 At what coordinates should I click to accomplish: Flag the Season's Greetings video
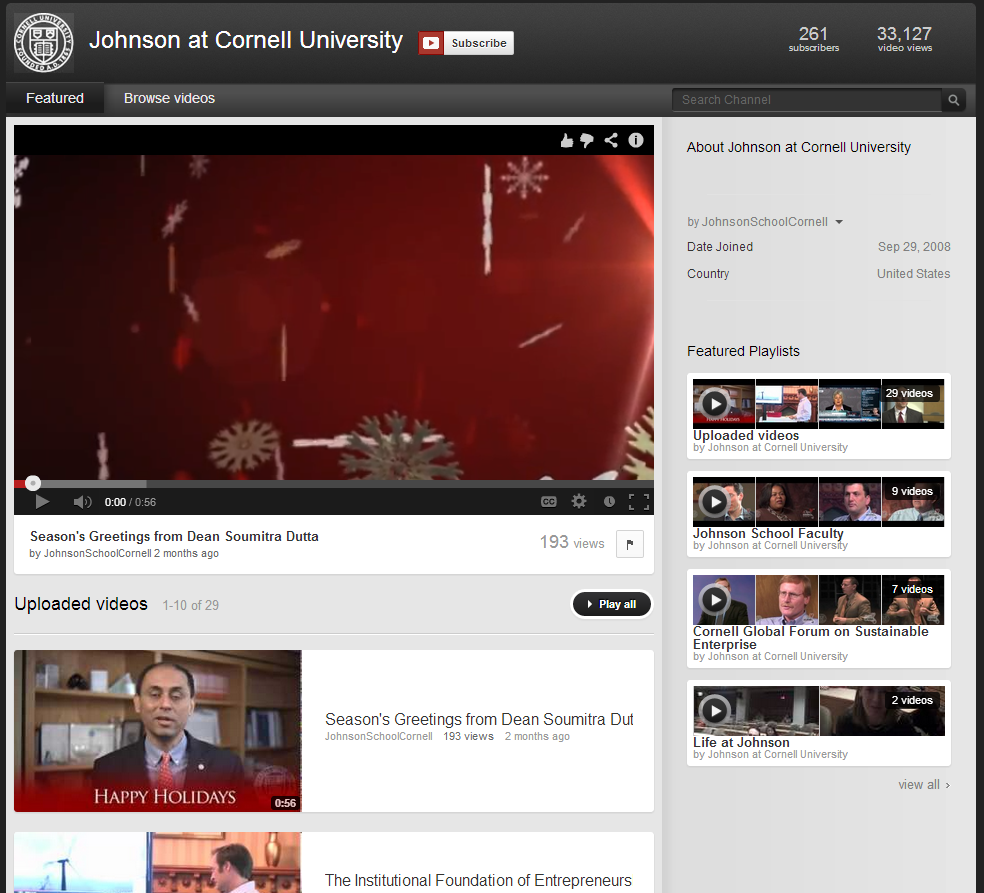click(x=629, y=544)
